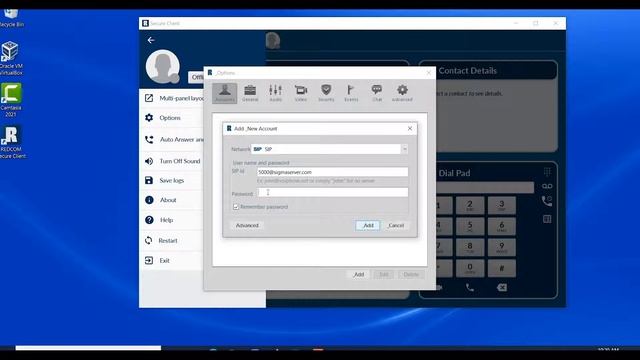Open the Options menu entry
Screen dimensions: 640x360
pos(170,118)
